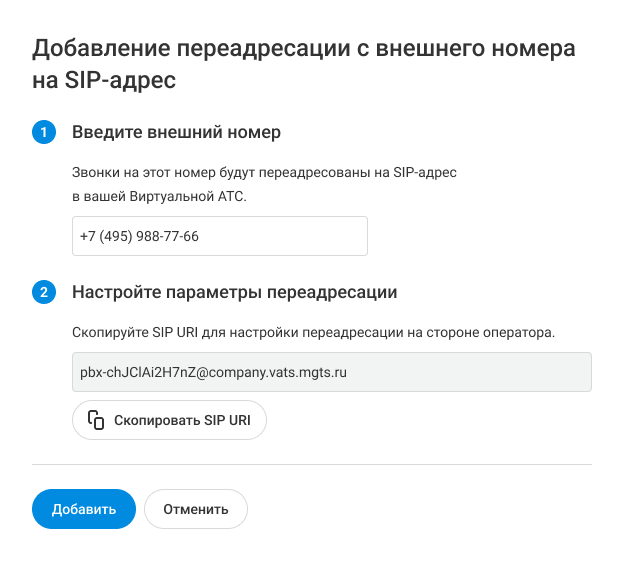Image resolution: width=624 pixels, height=561 pixels.
Task: Click the copy icon beside Скопировать SIP URI
Action: point(96,420)
